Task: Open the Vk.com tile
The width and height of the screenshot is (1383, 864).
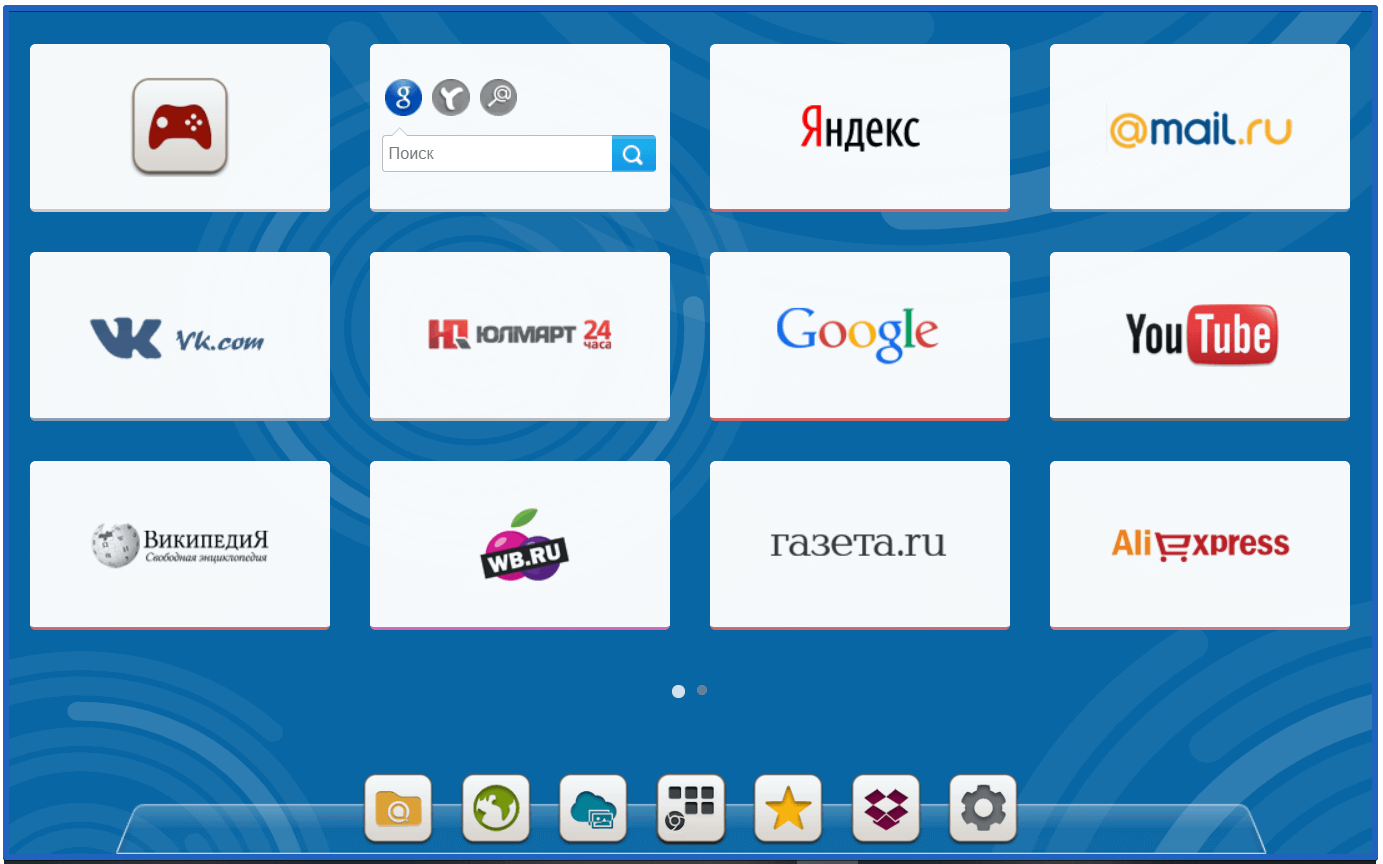Action: (x=180, y=336)
